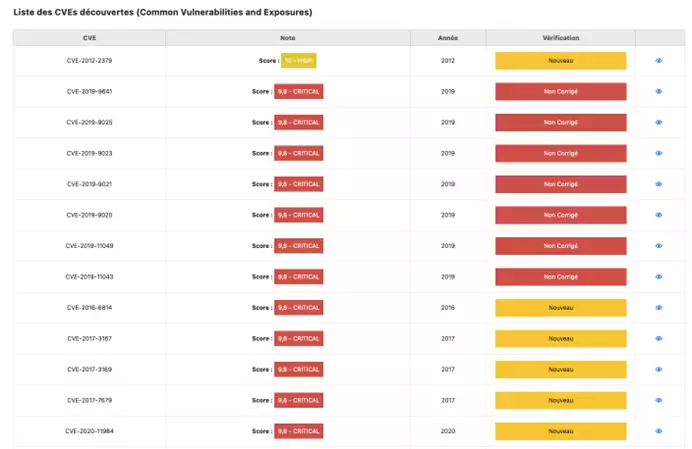This screenshot has height=449, width=692.
Task: Open CVE-2017-3169 details eye icon
Action: 659,369
